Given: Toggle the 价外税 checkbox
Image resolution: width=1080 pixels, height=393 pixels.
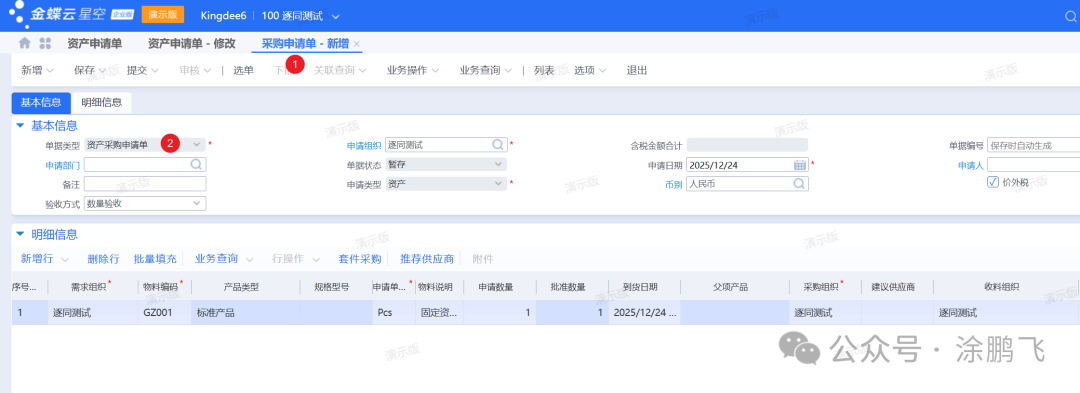Looking at the screenshot, I should pyautogui.click(x=993, y=182).
